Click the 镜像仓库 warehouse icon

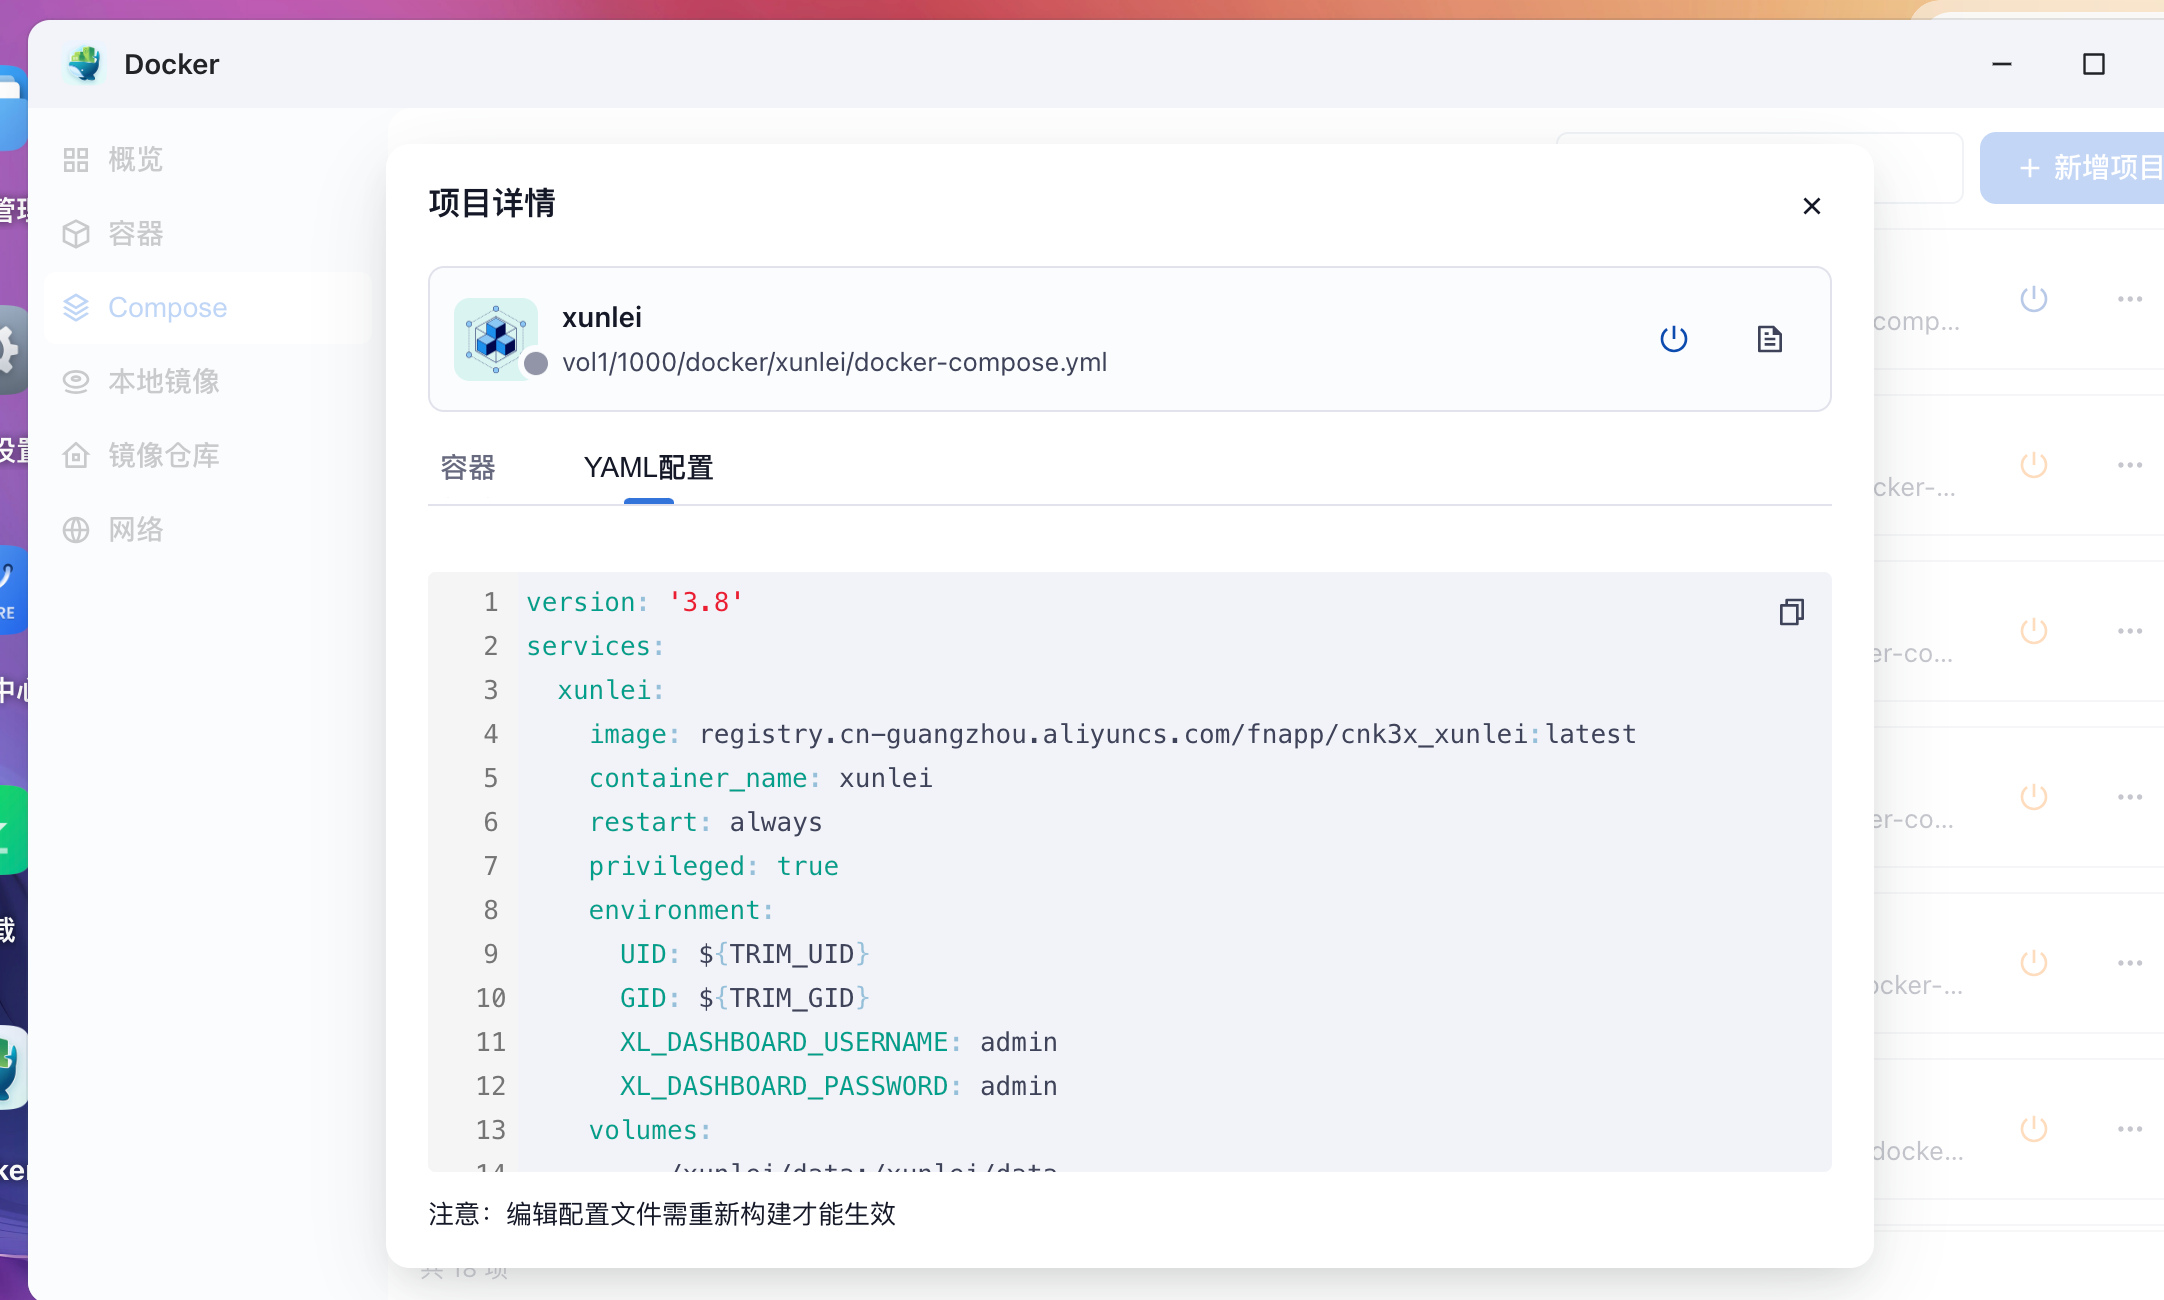(x=76, y=456)
